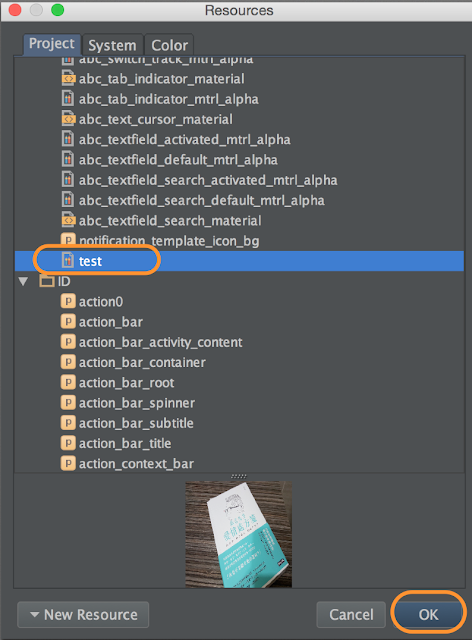The width and height of the screenshot is (472, 640).
Task: Click the P icon beside action_bar_container
Action: tap(68, 362)
